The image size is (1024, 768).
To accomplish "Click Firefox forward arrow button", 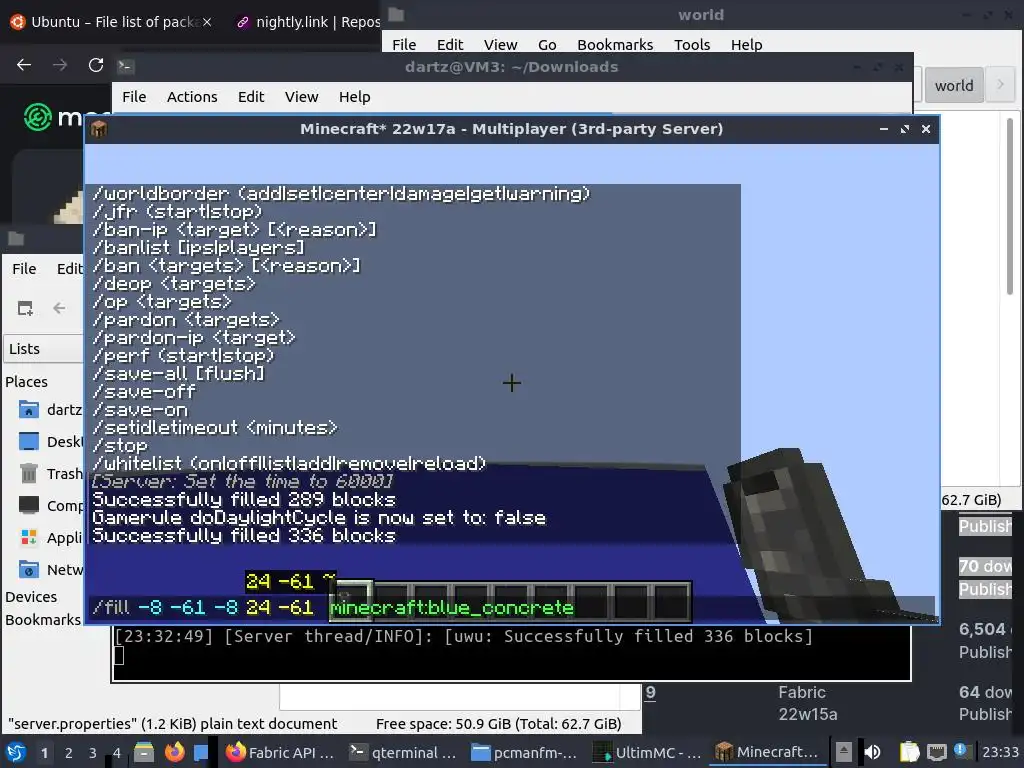I will coord(60,65).
